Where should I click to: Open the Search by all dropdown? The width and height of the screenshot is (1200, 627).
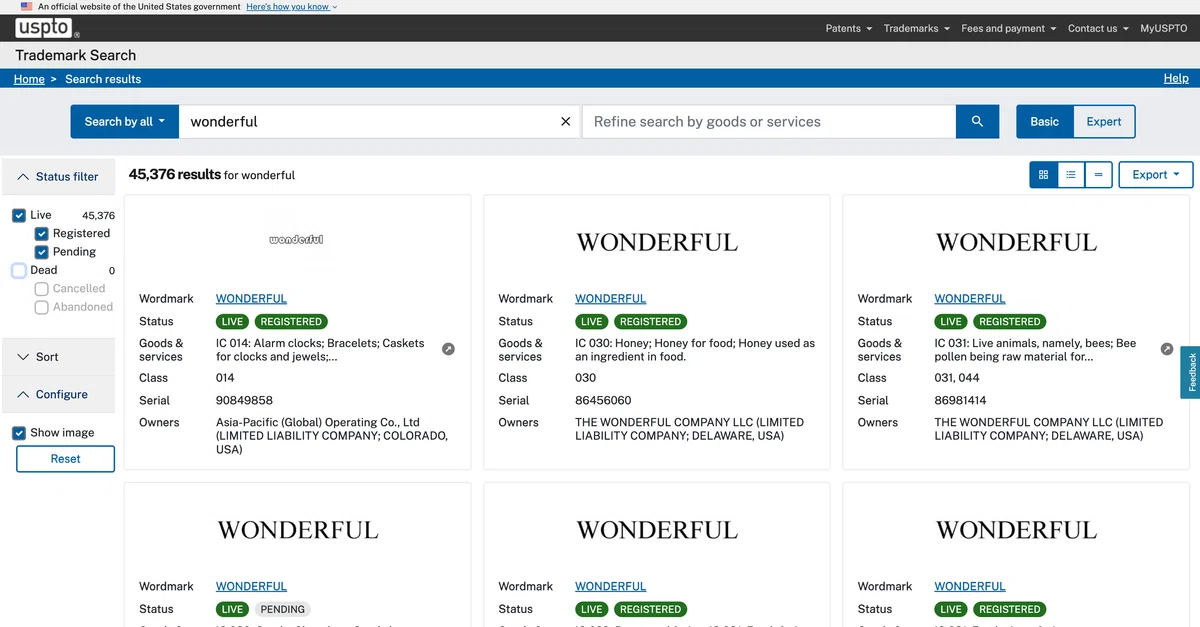tap(124, 121)
